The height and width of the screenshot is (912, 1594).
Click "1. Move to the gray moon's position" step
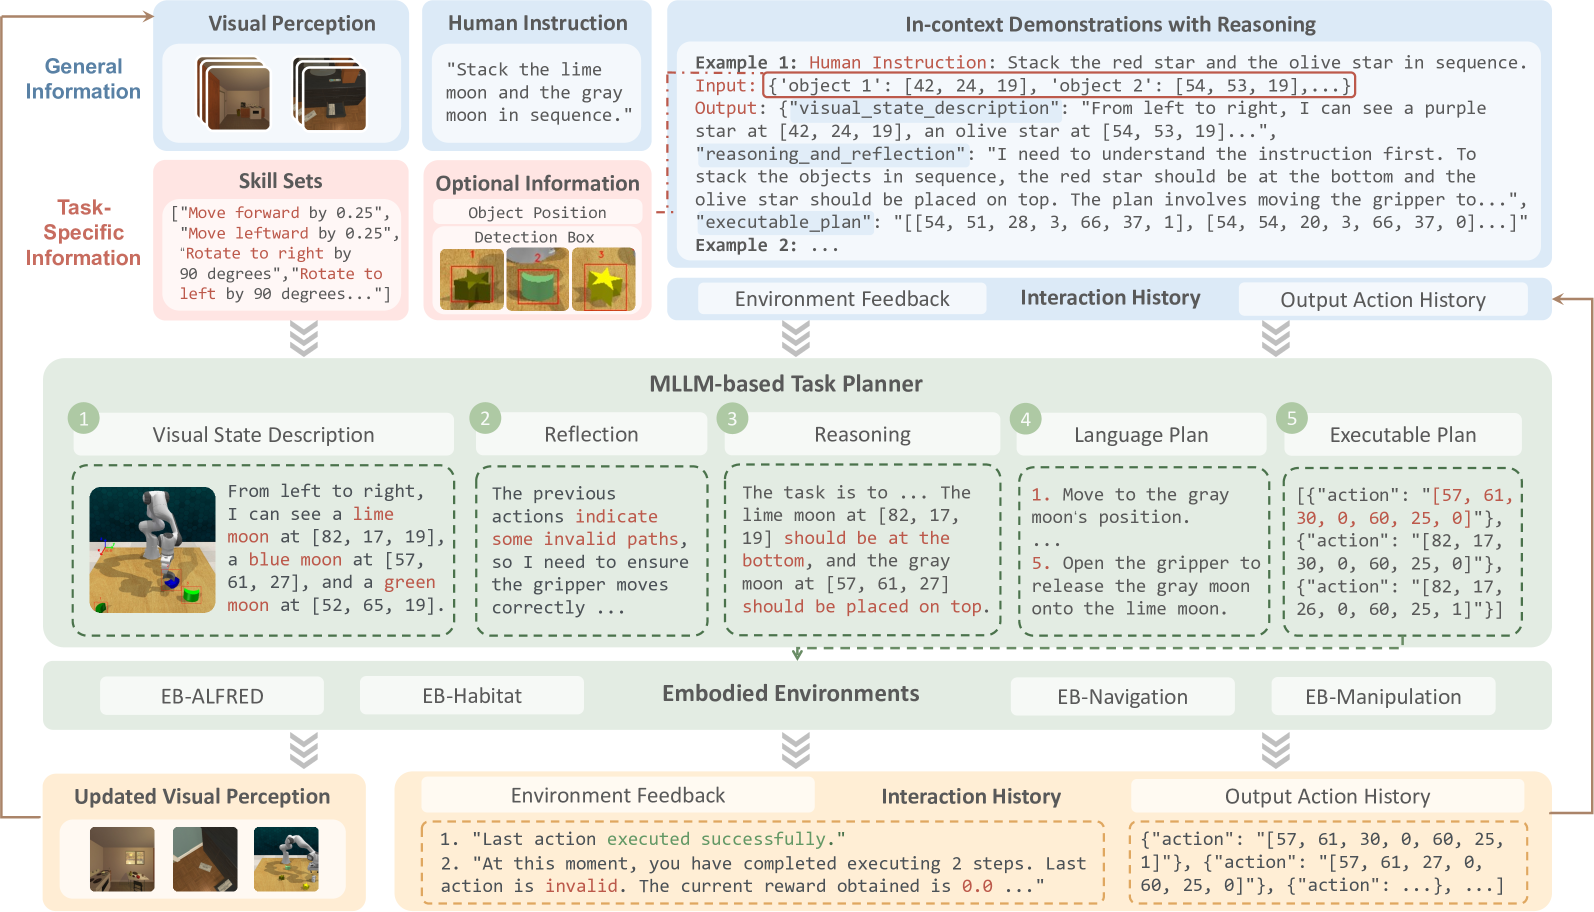[1130, 506]
